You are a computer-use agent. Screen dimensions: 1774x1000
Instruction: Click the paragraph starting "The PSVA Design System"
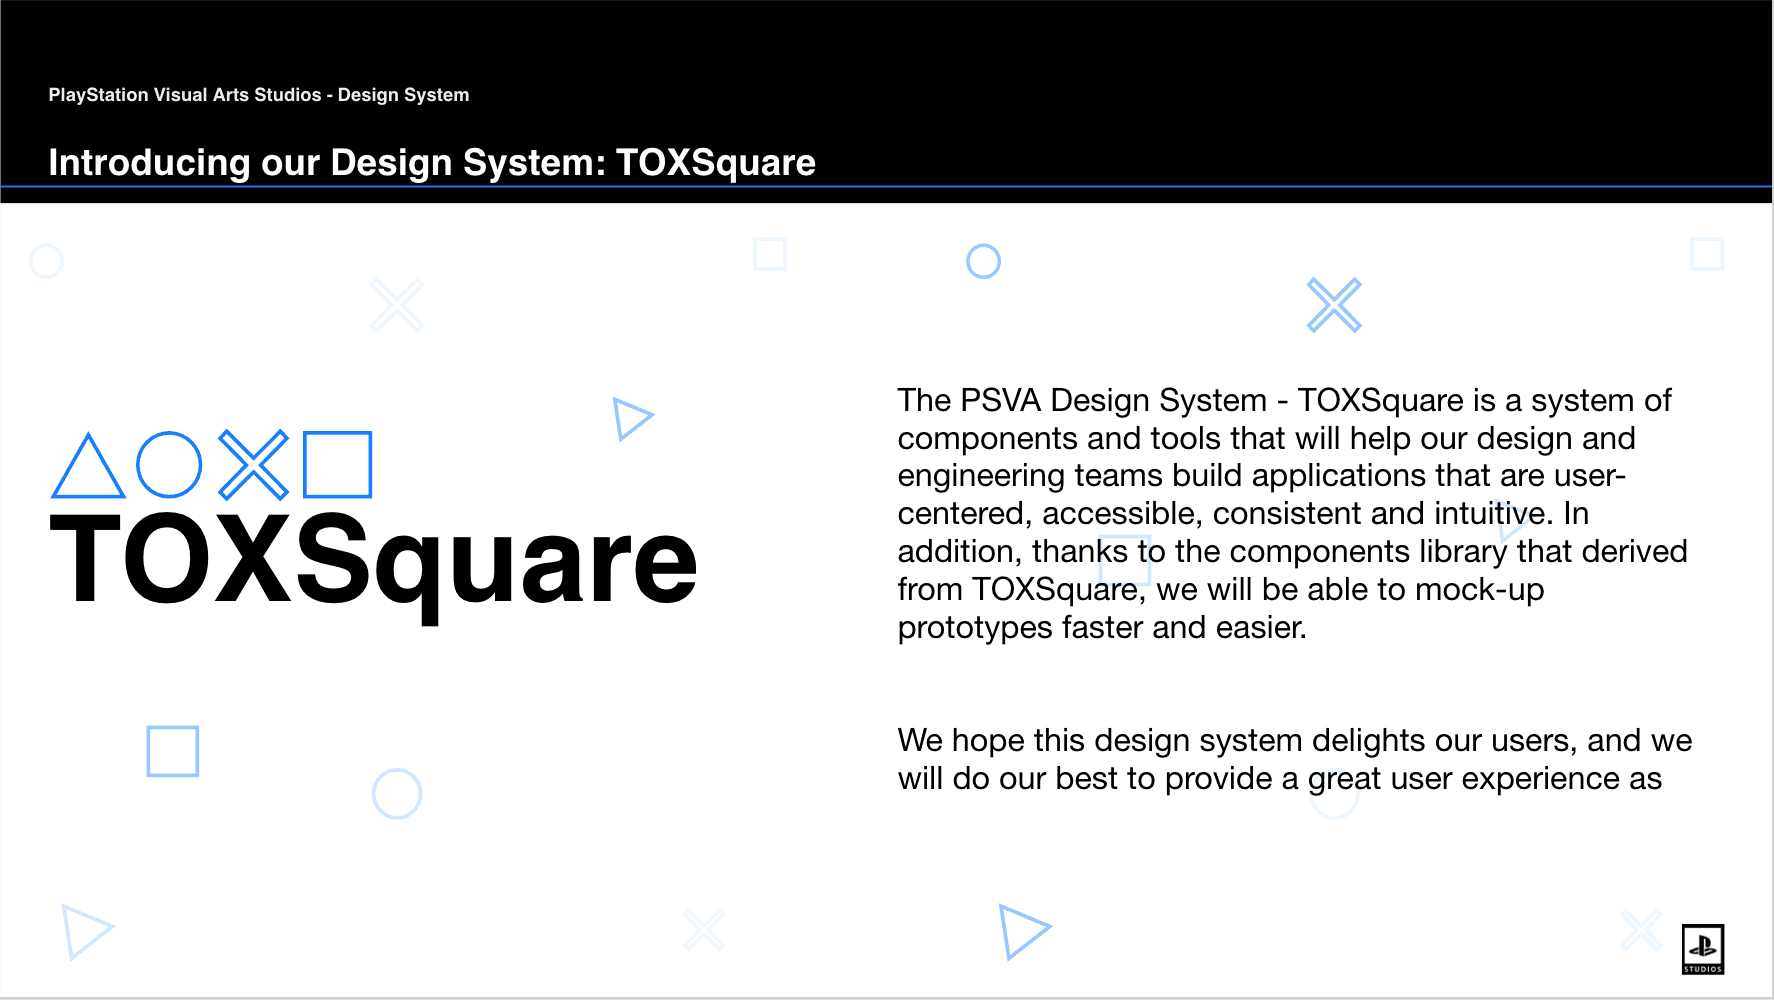1292,513
